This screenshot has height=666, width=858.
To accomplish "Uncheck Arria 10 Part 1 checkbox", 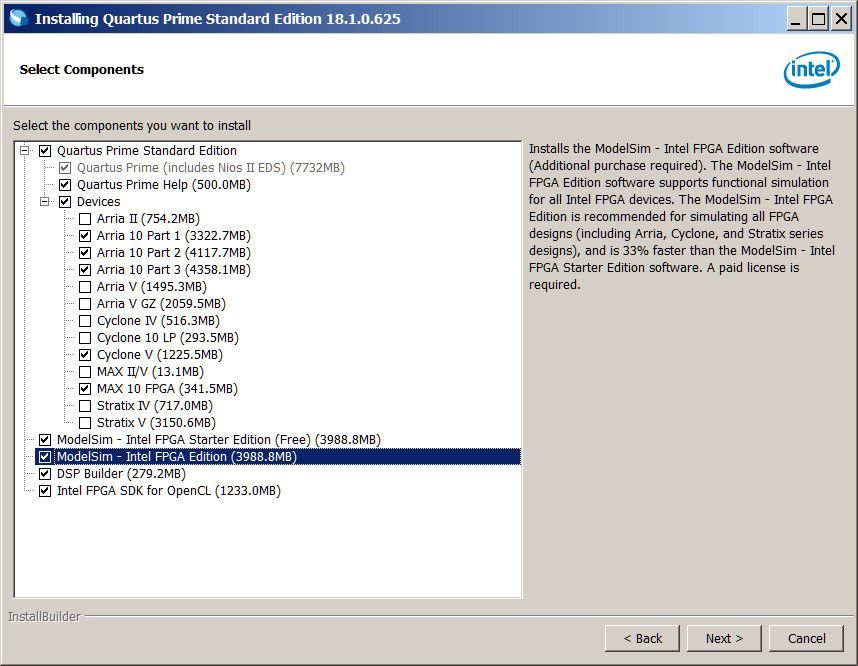I will point(85,236).
